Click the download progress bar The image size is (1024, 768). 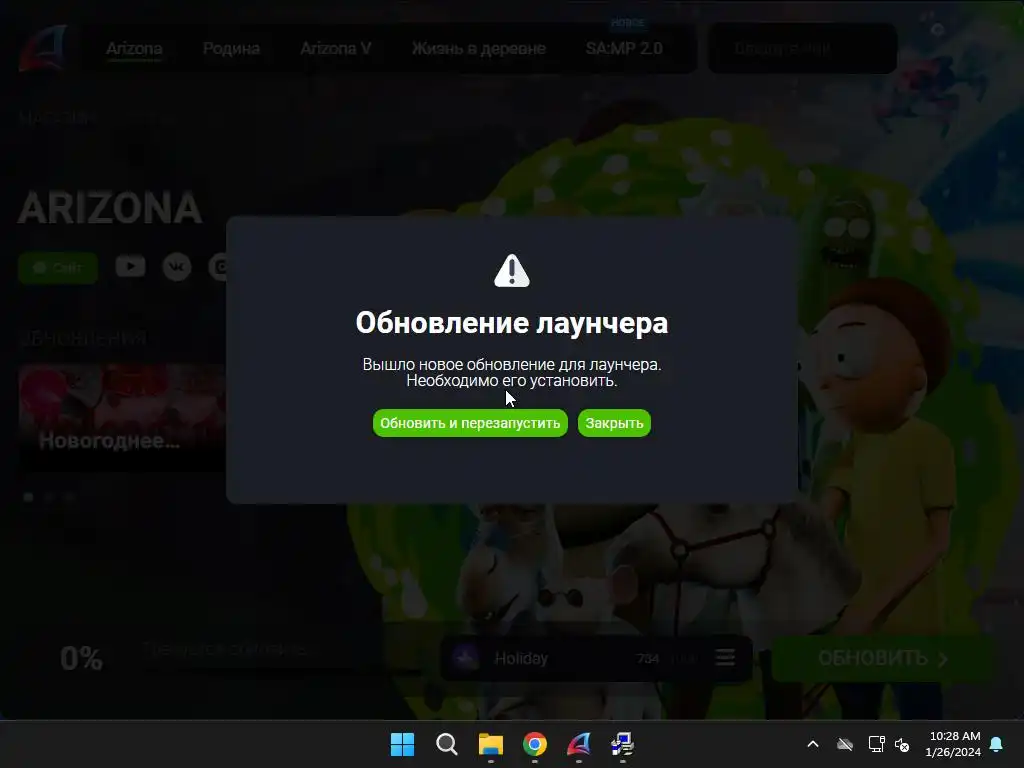[281, 669]
